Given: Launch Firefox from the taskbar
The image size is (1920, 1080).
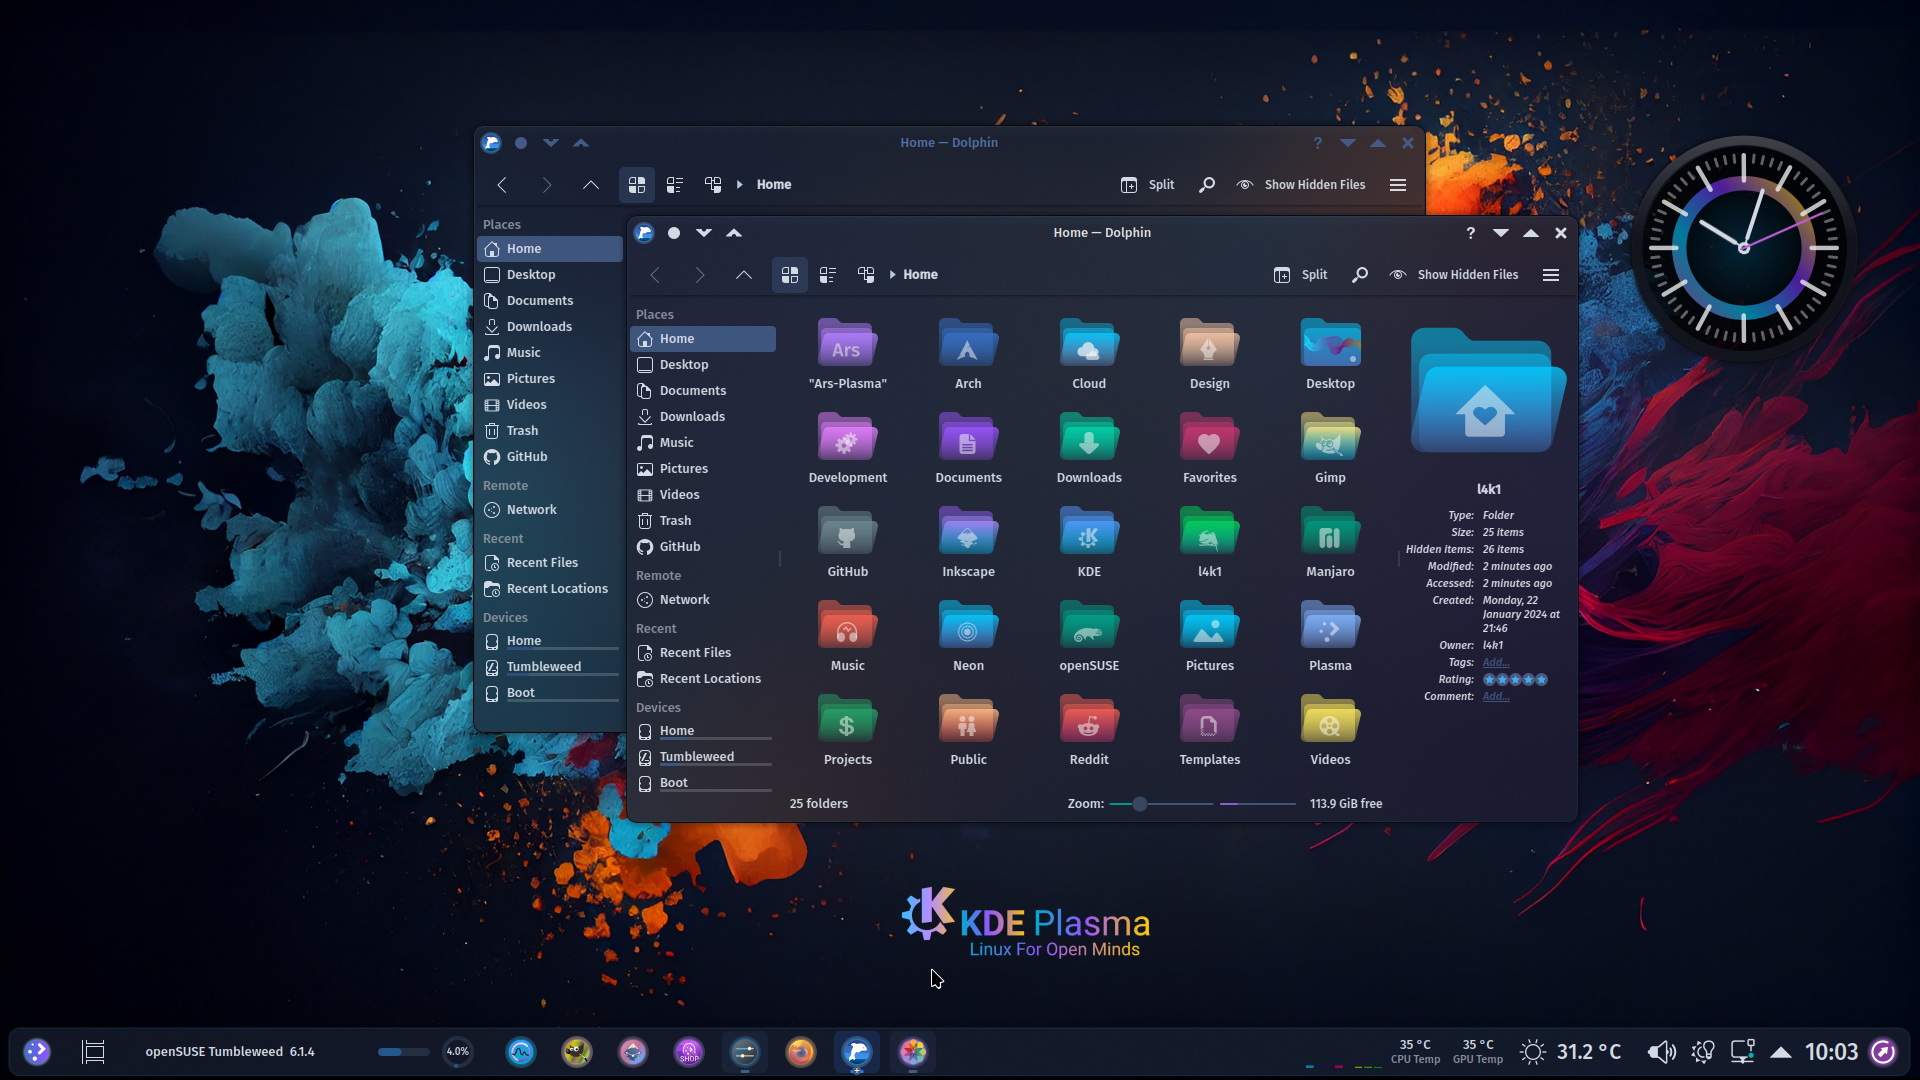Looking at the screenshot, I should point(800,1051).
